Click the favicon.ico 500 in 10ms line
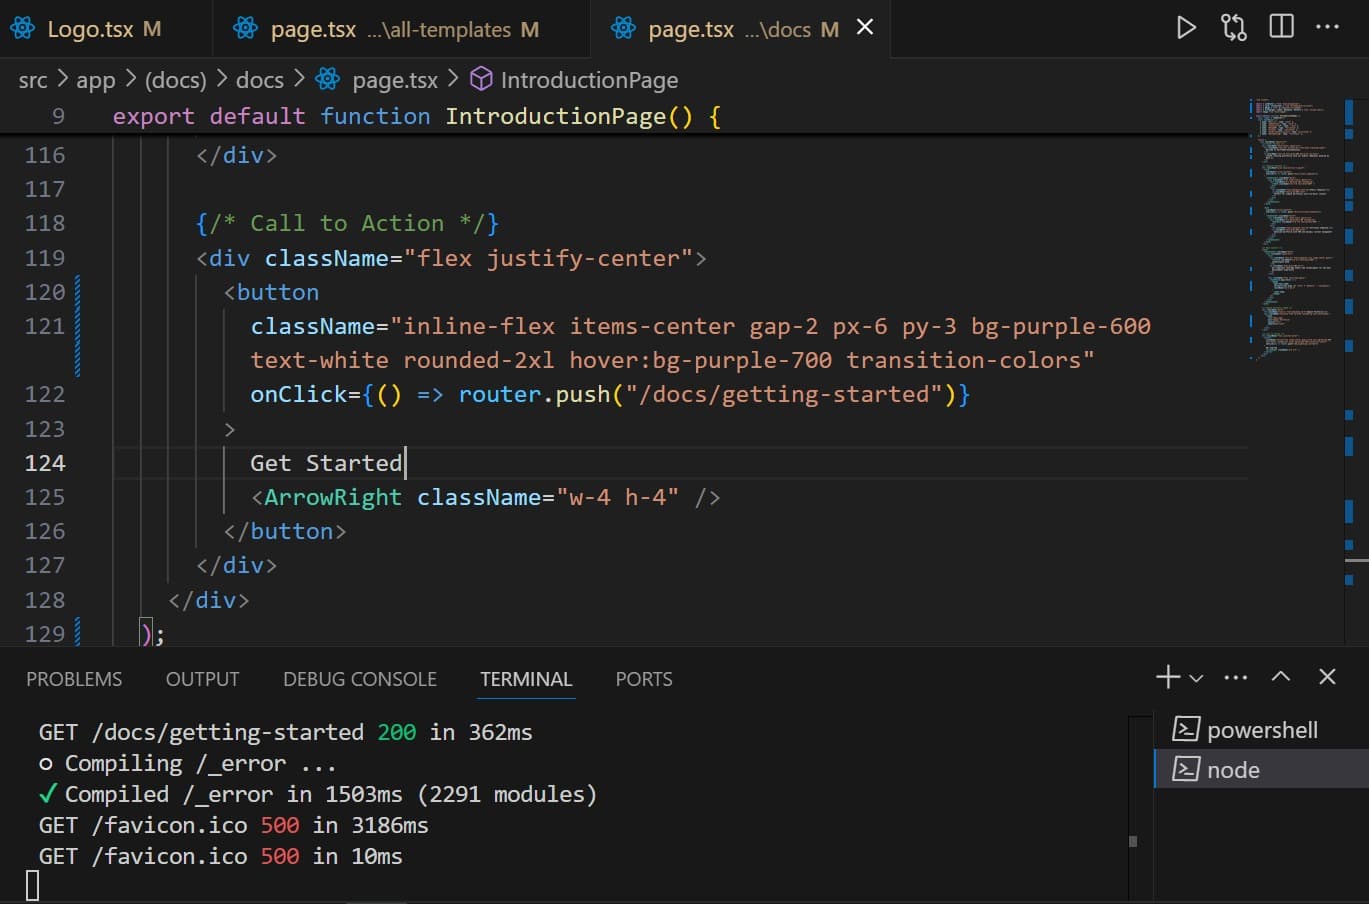 pos(220,857)
